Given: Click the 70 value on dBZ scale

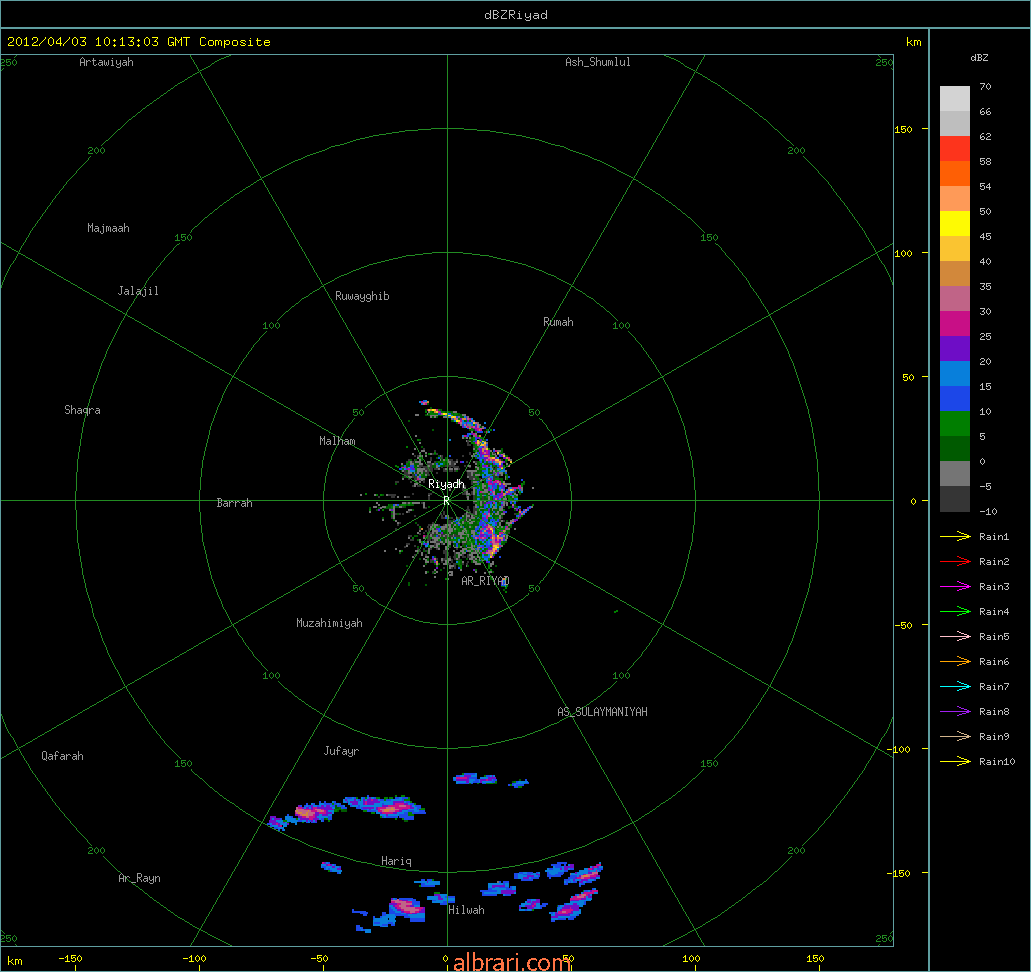Looking at the screenshot, I should [985, 86].
